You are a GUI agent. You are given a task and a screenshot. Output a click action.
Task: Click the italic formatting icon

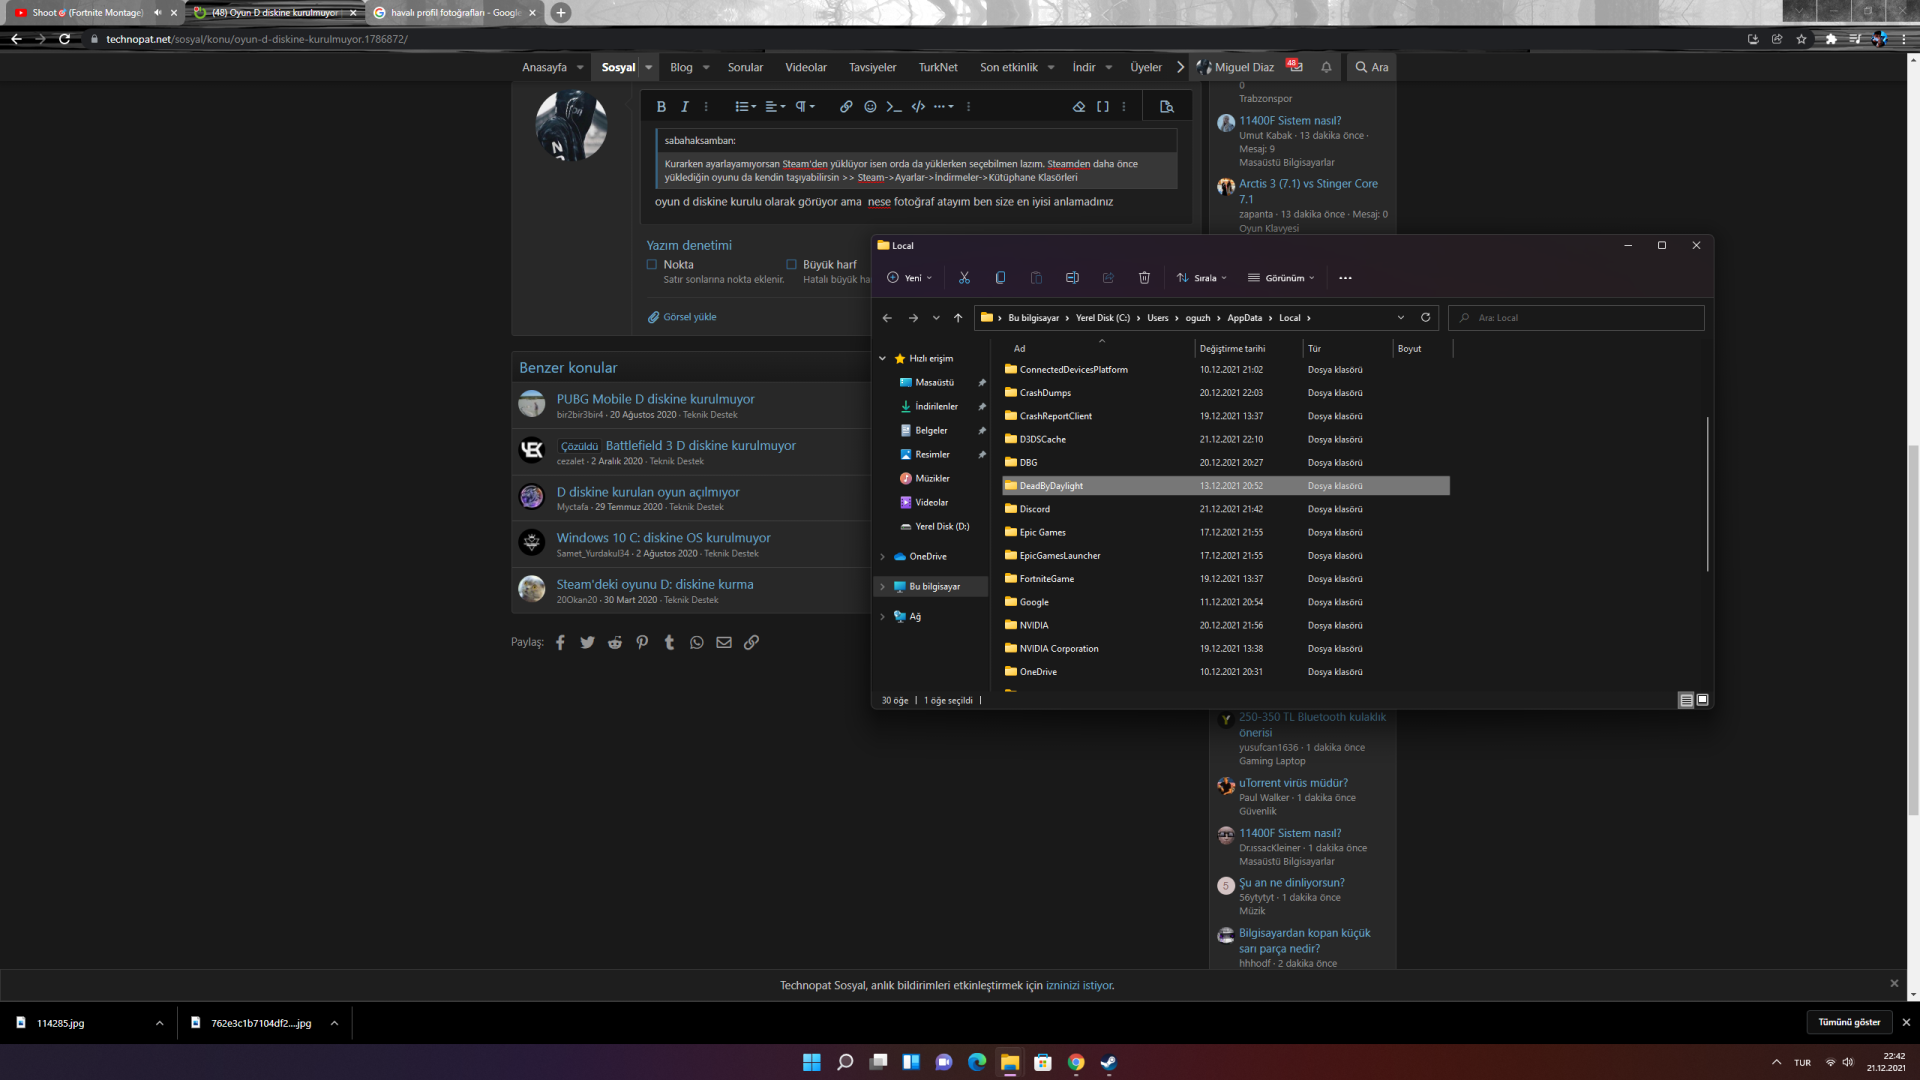point(685,106)
